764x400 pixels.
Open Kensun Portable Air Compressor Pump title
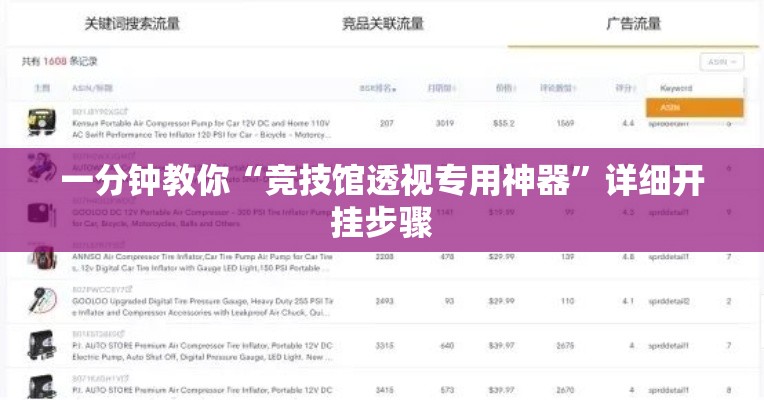(201, 129)
